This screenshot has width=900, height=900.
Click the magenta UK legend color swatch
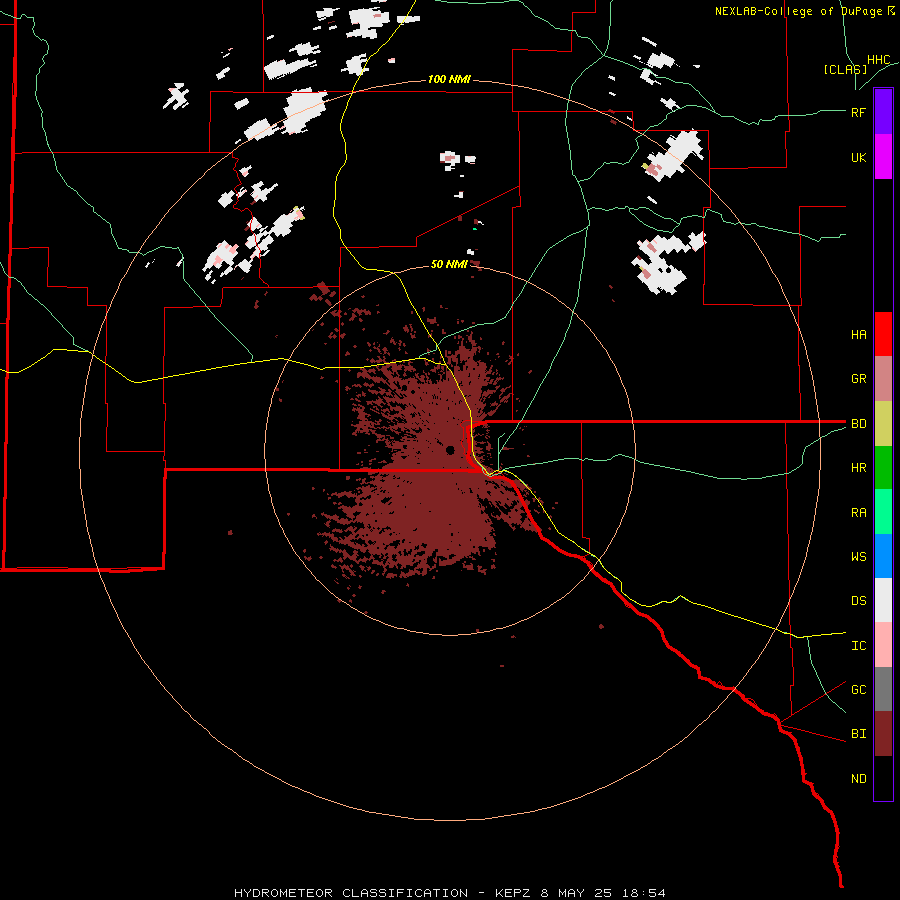coord(883,157)
